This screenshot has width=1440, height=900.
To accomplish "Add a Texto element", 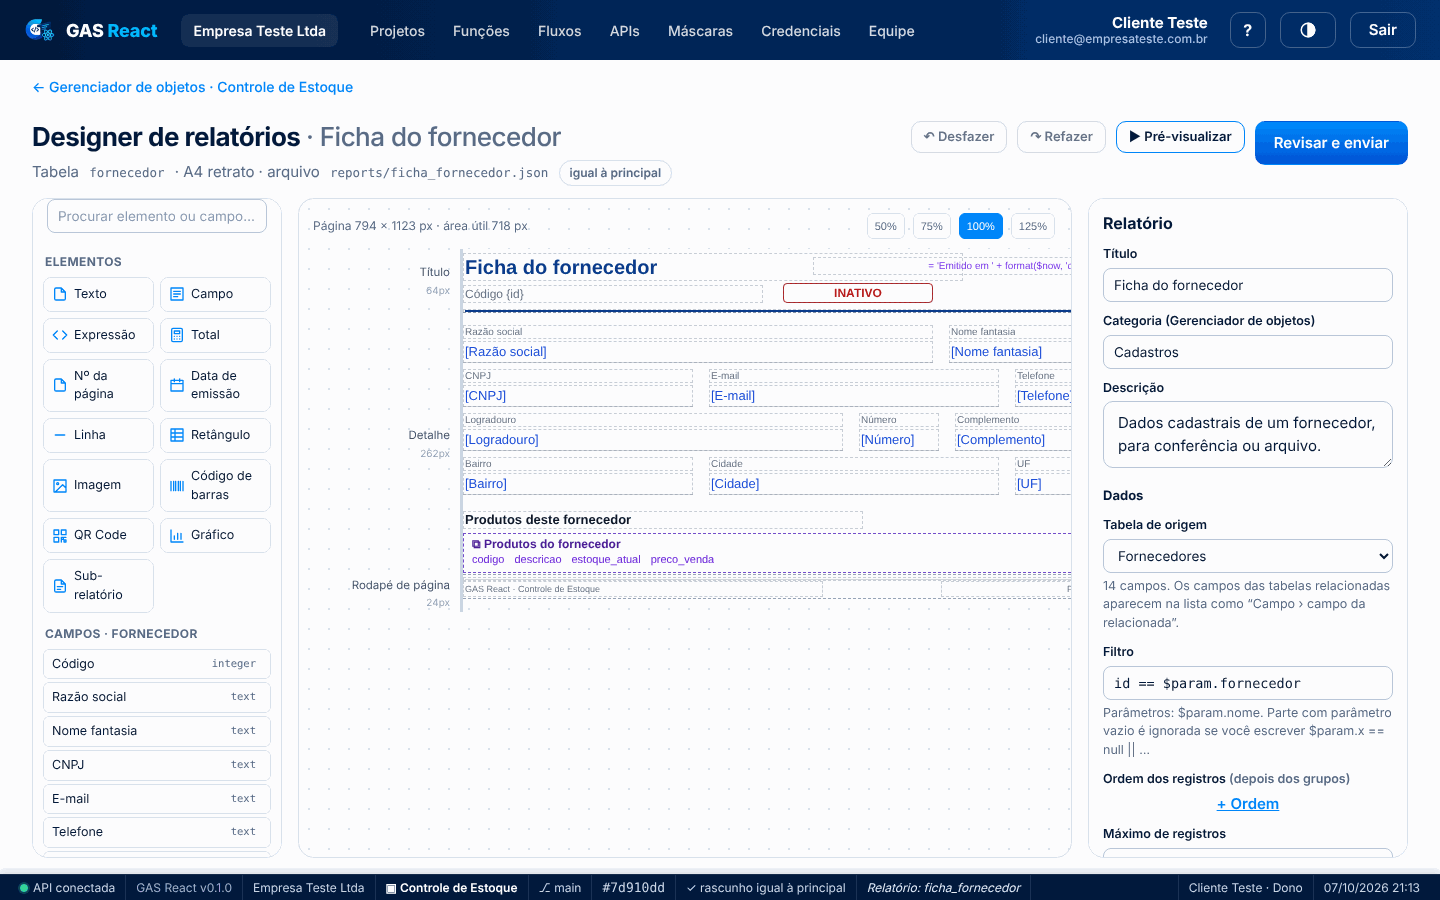I will [98, 294].
